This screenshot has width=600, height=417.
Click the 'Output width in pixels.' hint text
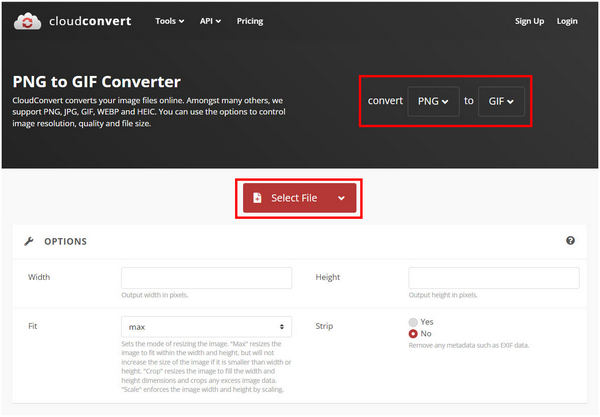(155, 295)
